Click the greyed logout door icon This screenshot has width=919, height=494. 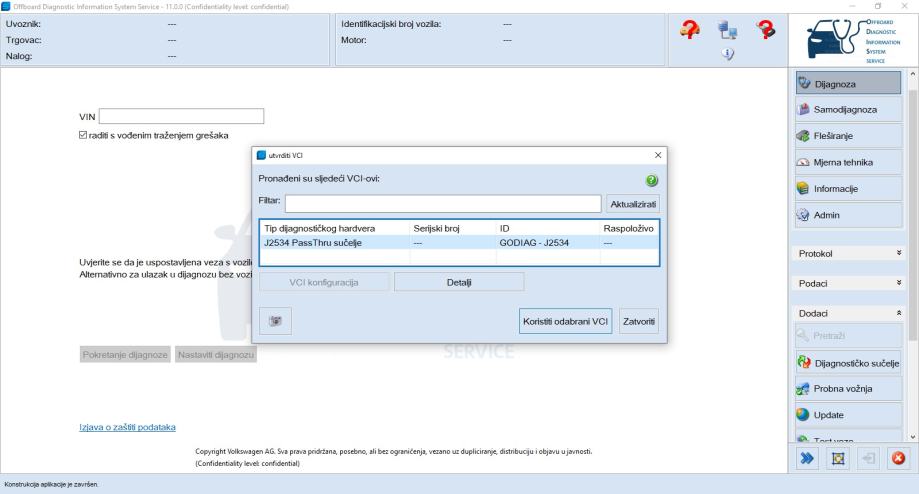tap(869, 458)
